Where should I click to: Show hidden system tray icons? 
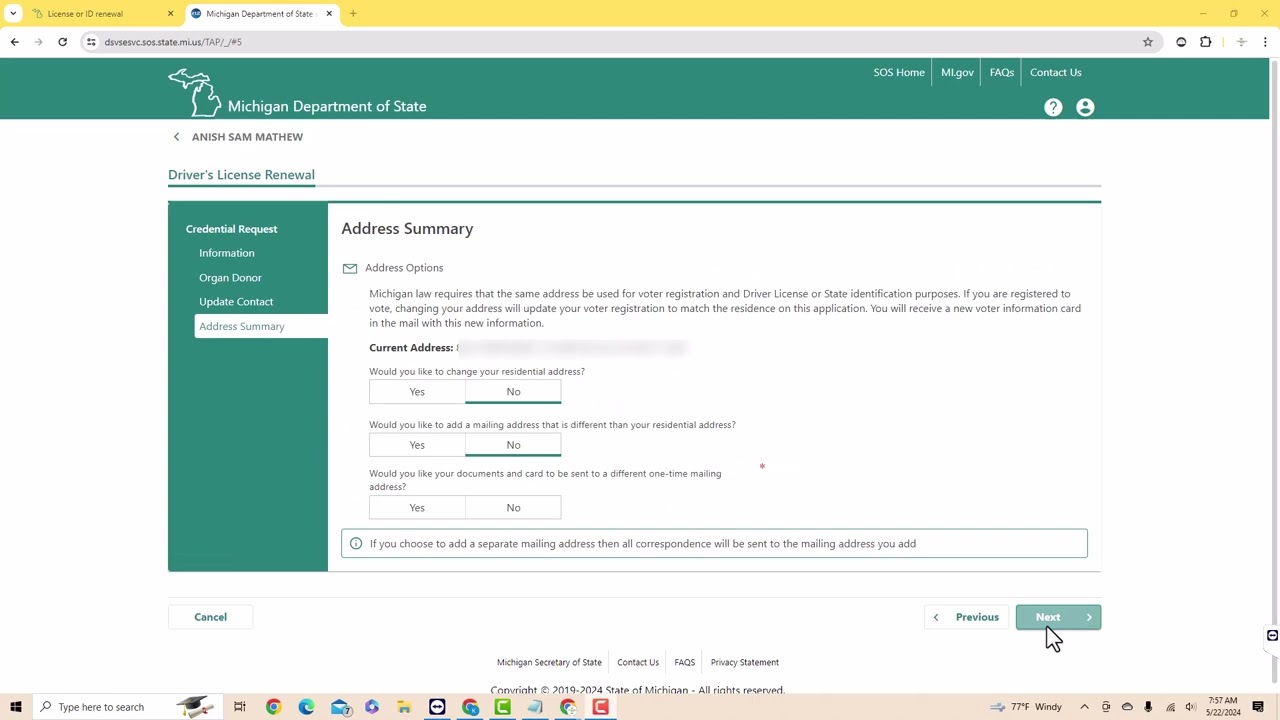[1084, 707]
